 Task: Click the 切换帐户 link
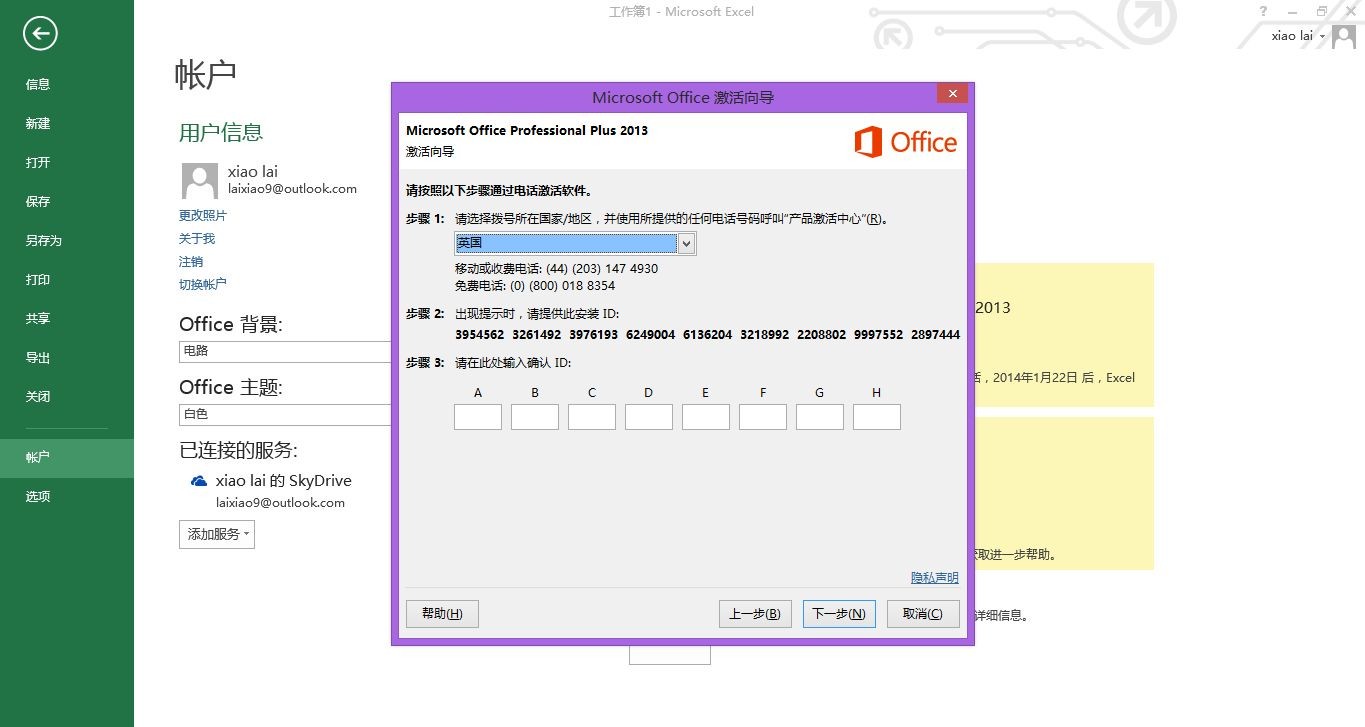click(x=203, y=285)
